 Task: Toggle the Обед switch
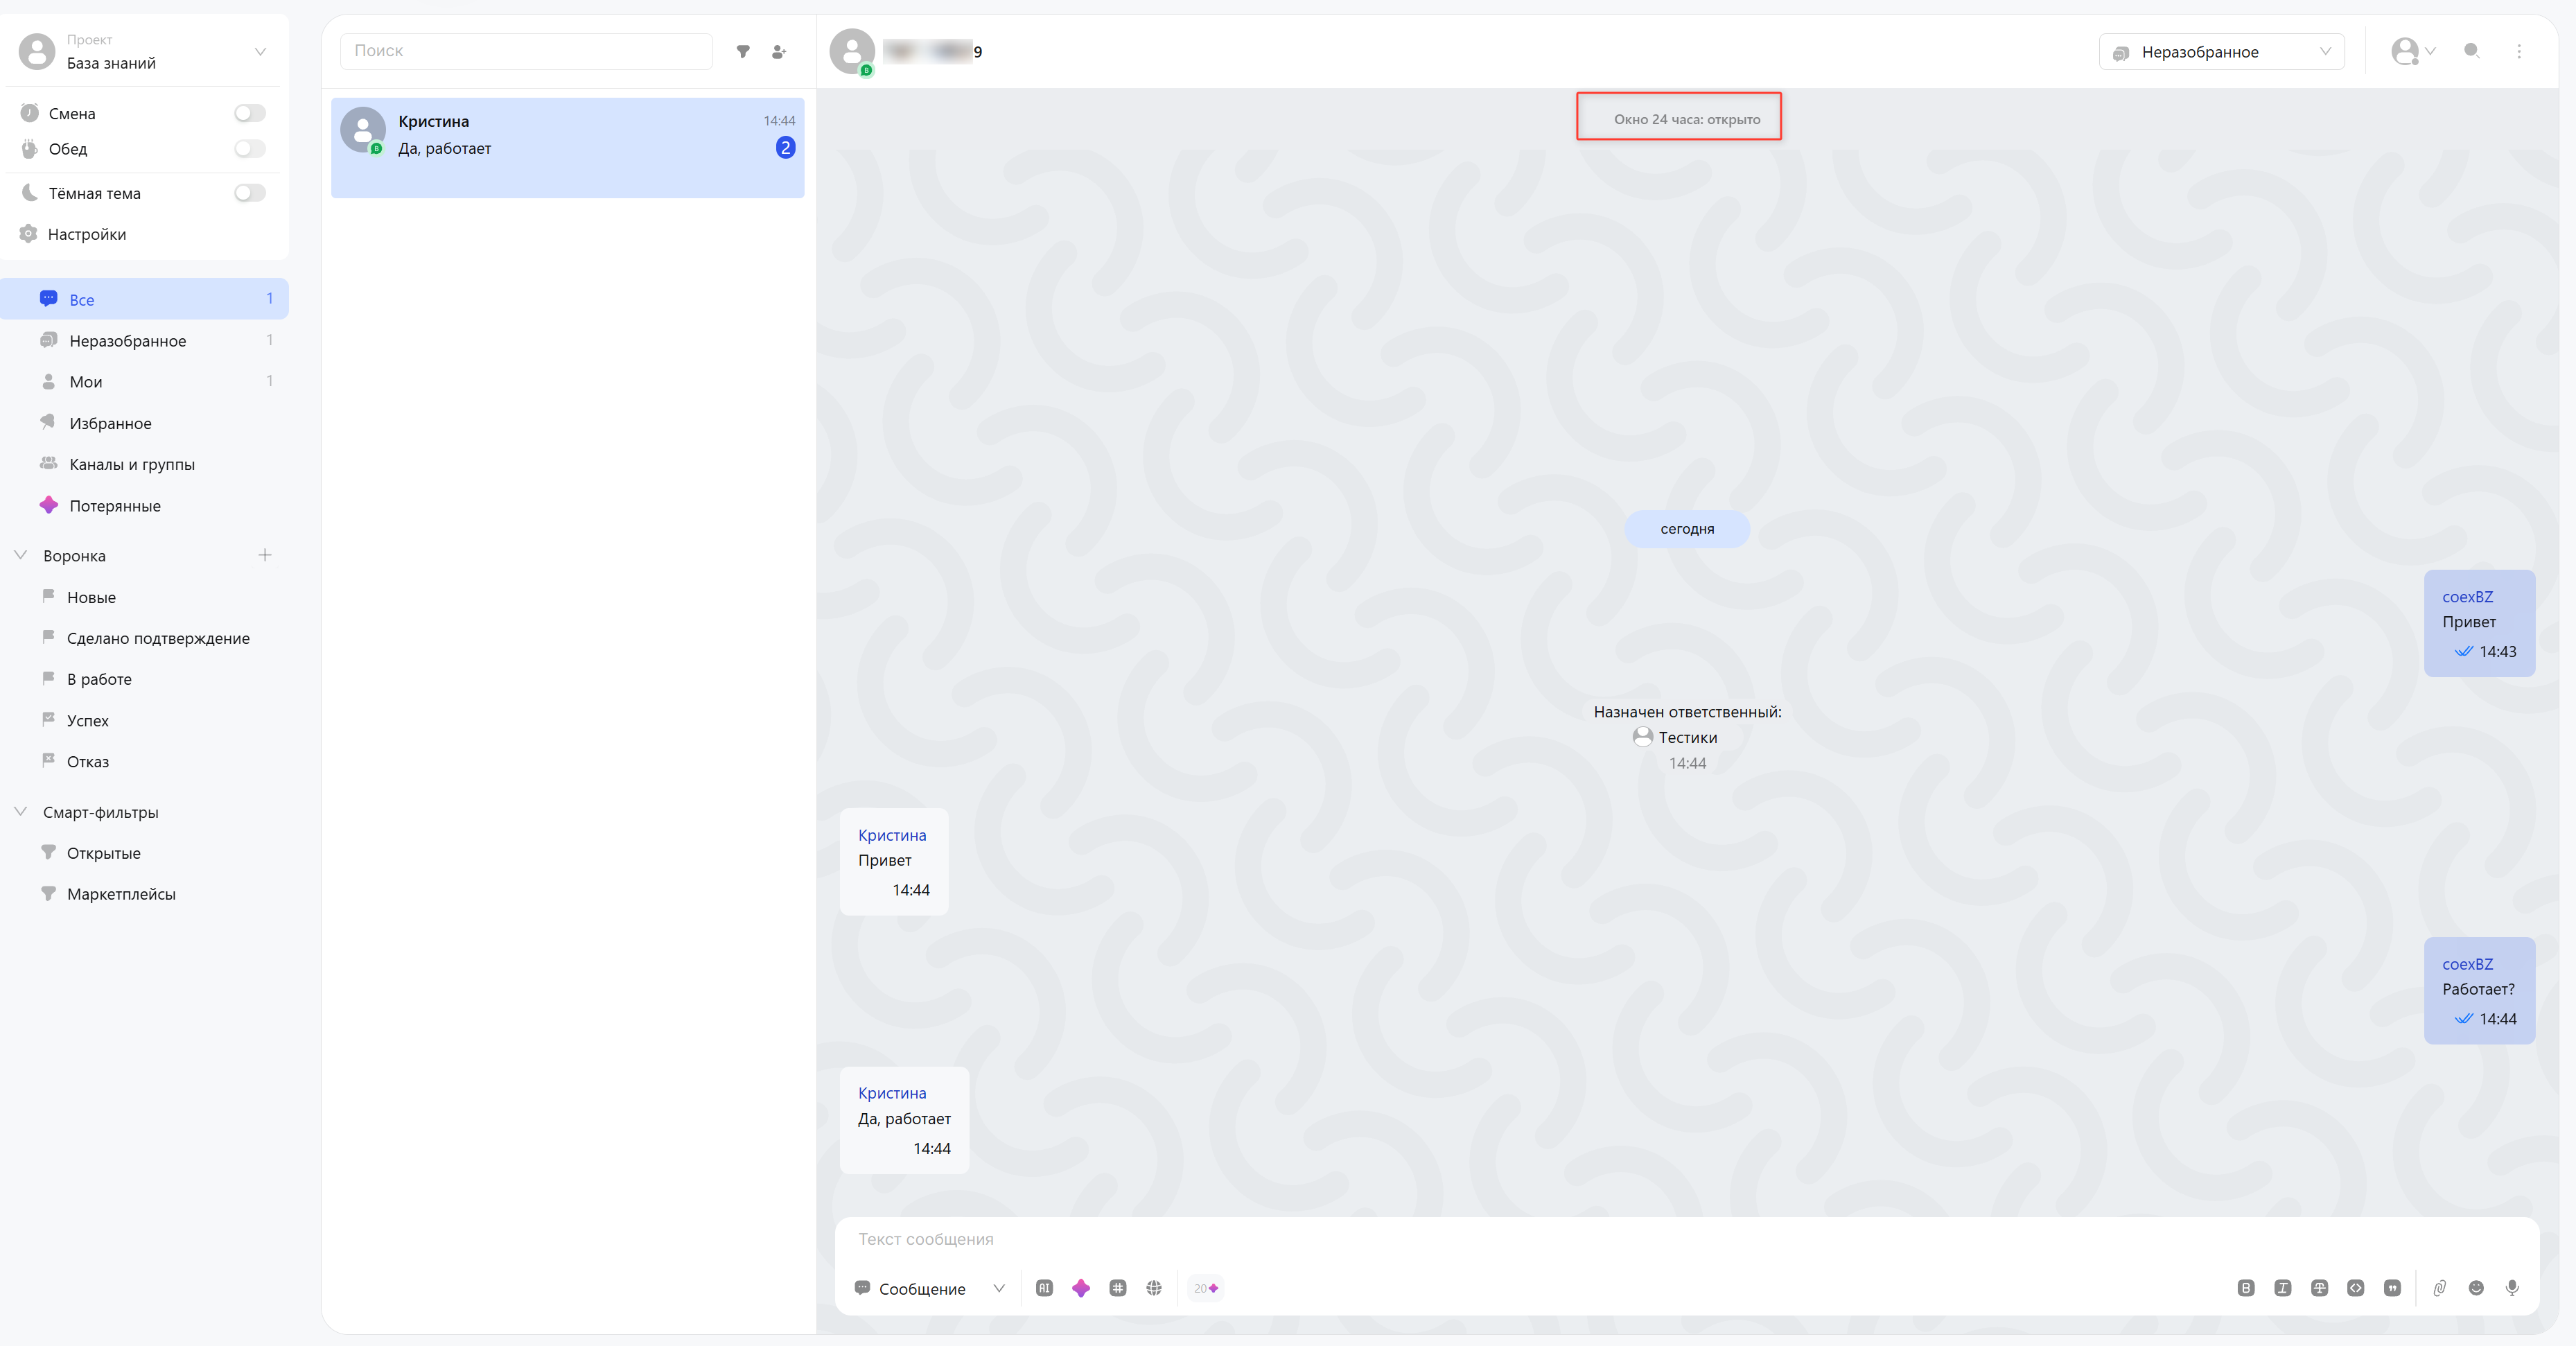(x=250, y=149)
